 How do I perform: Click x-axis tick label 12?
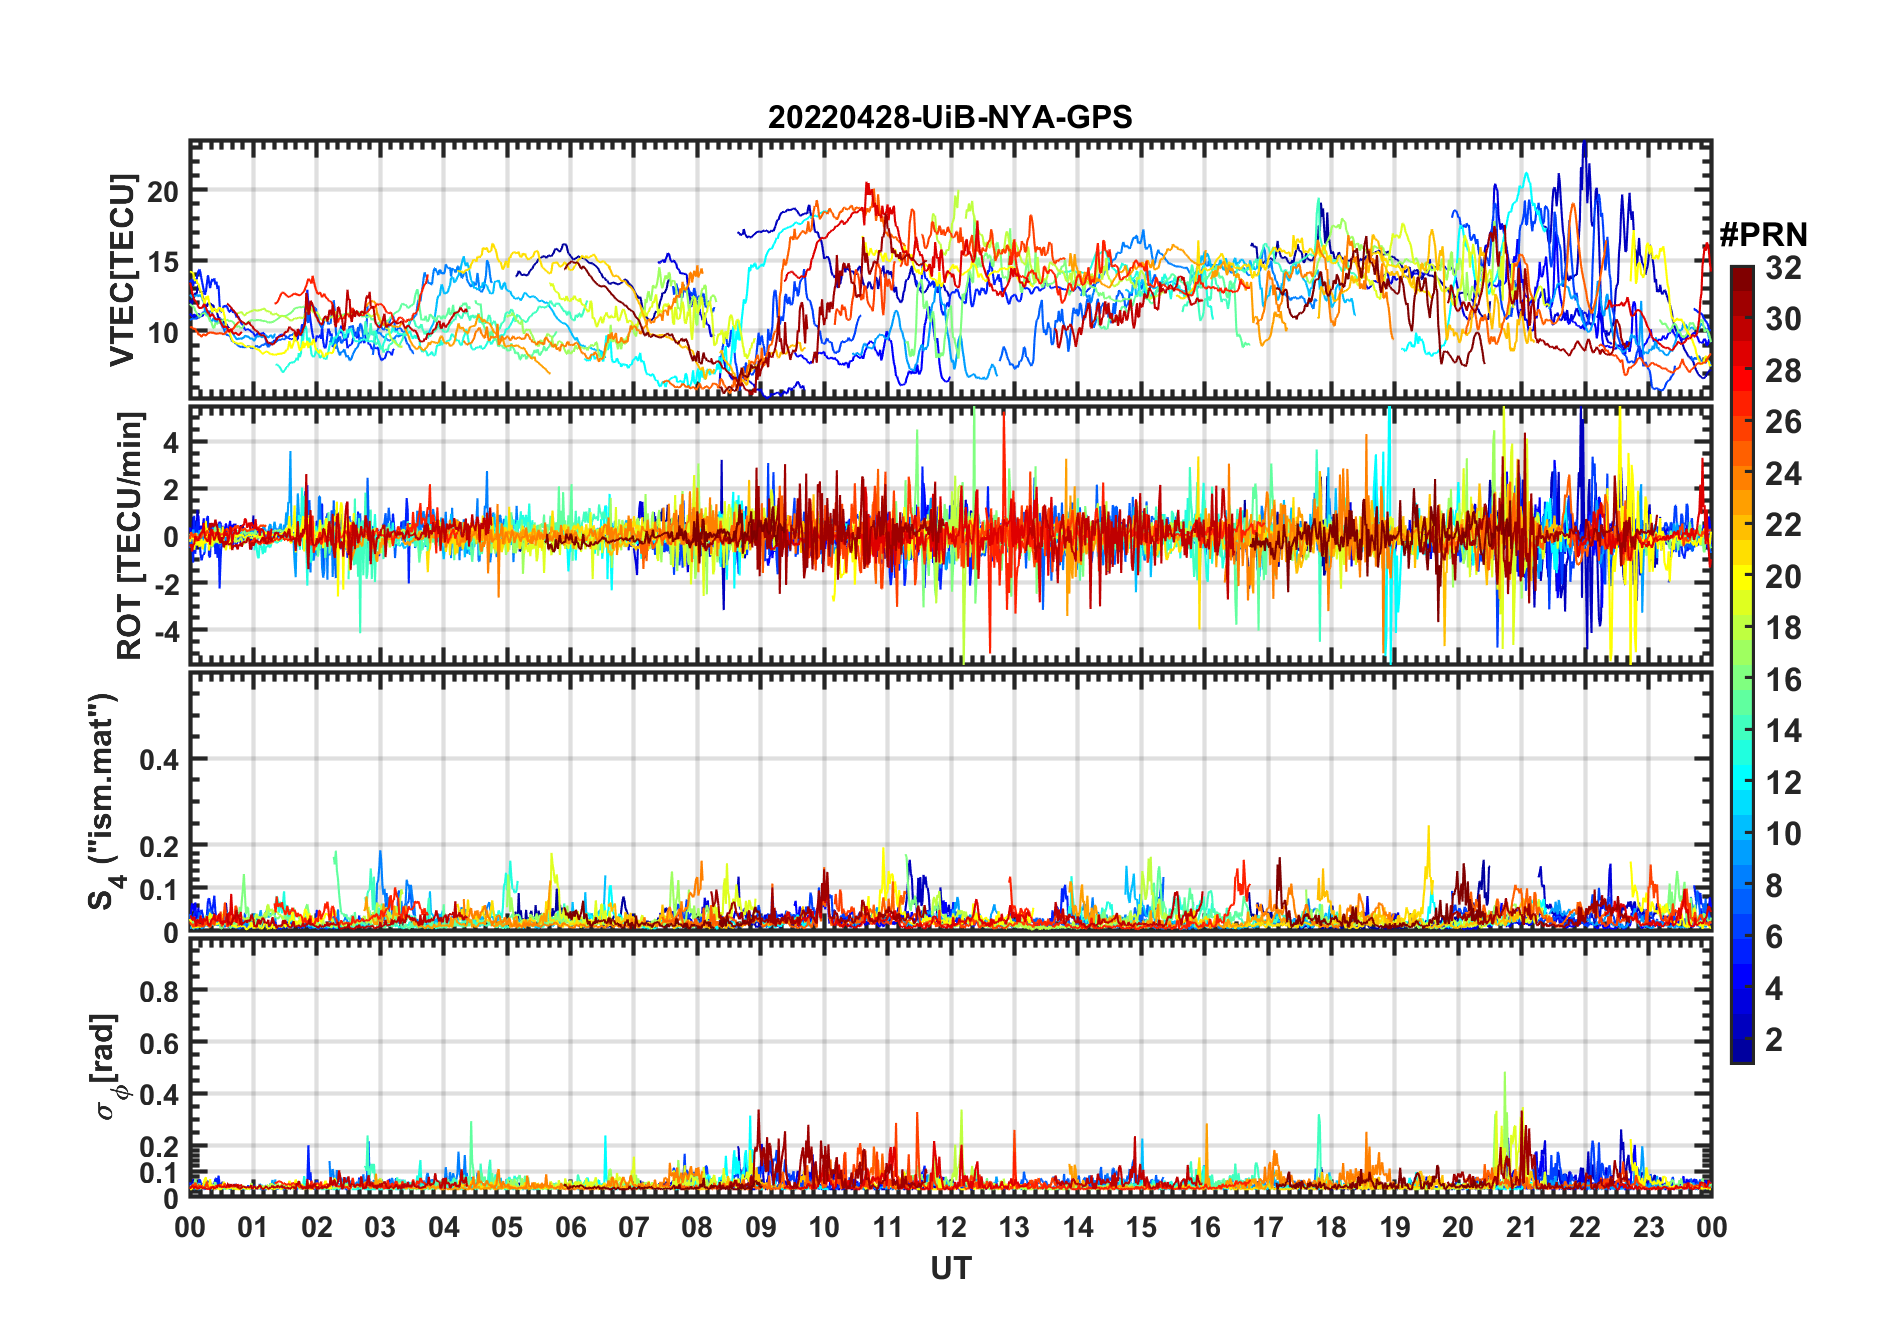coord(951,1227)
